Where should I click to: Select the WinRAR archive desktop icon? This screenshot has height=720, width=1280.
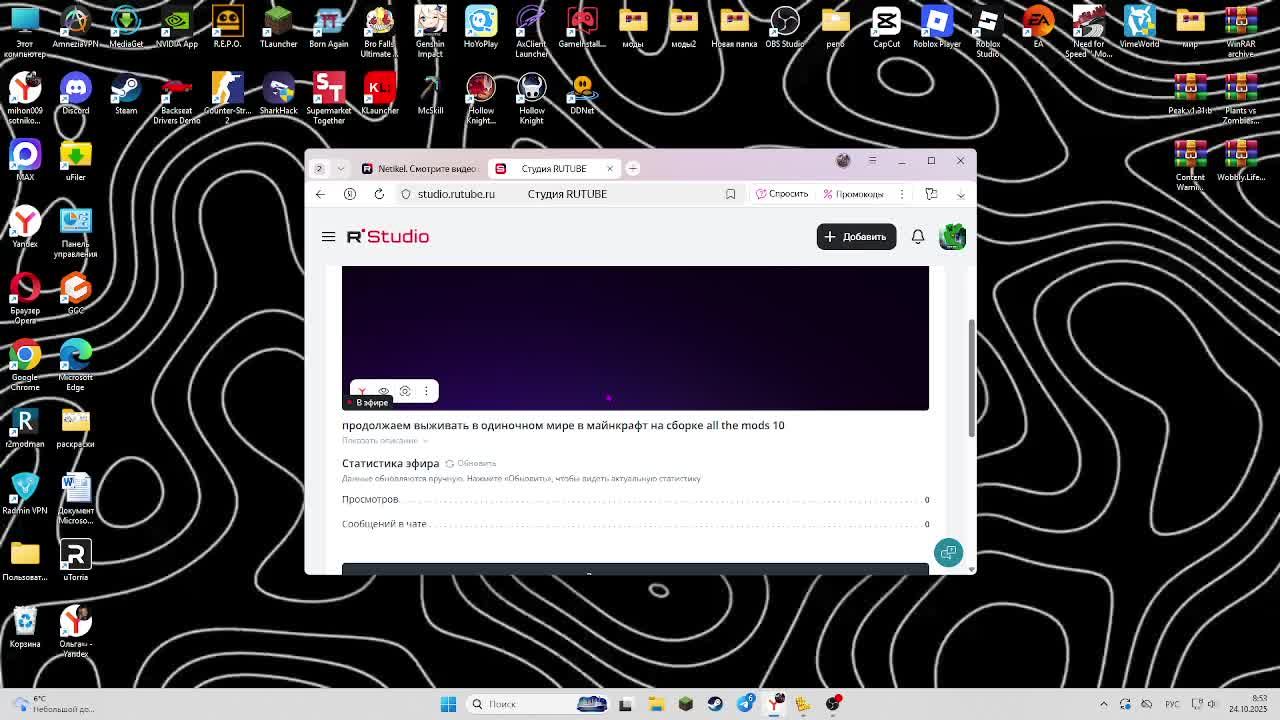pyautogui.click(x=1241, y=32)
